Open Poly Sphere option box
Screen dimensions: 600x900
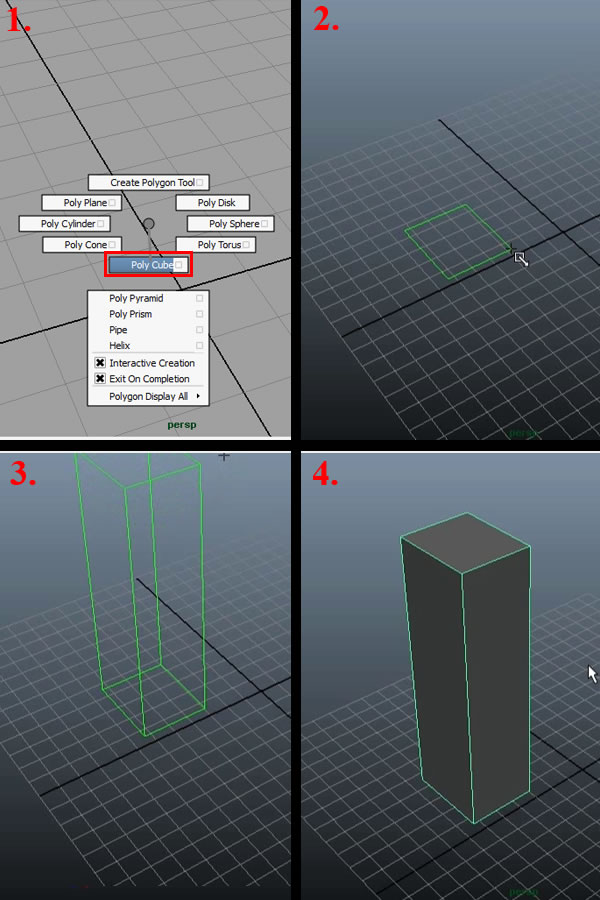[x=264, y=224]
